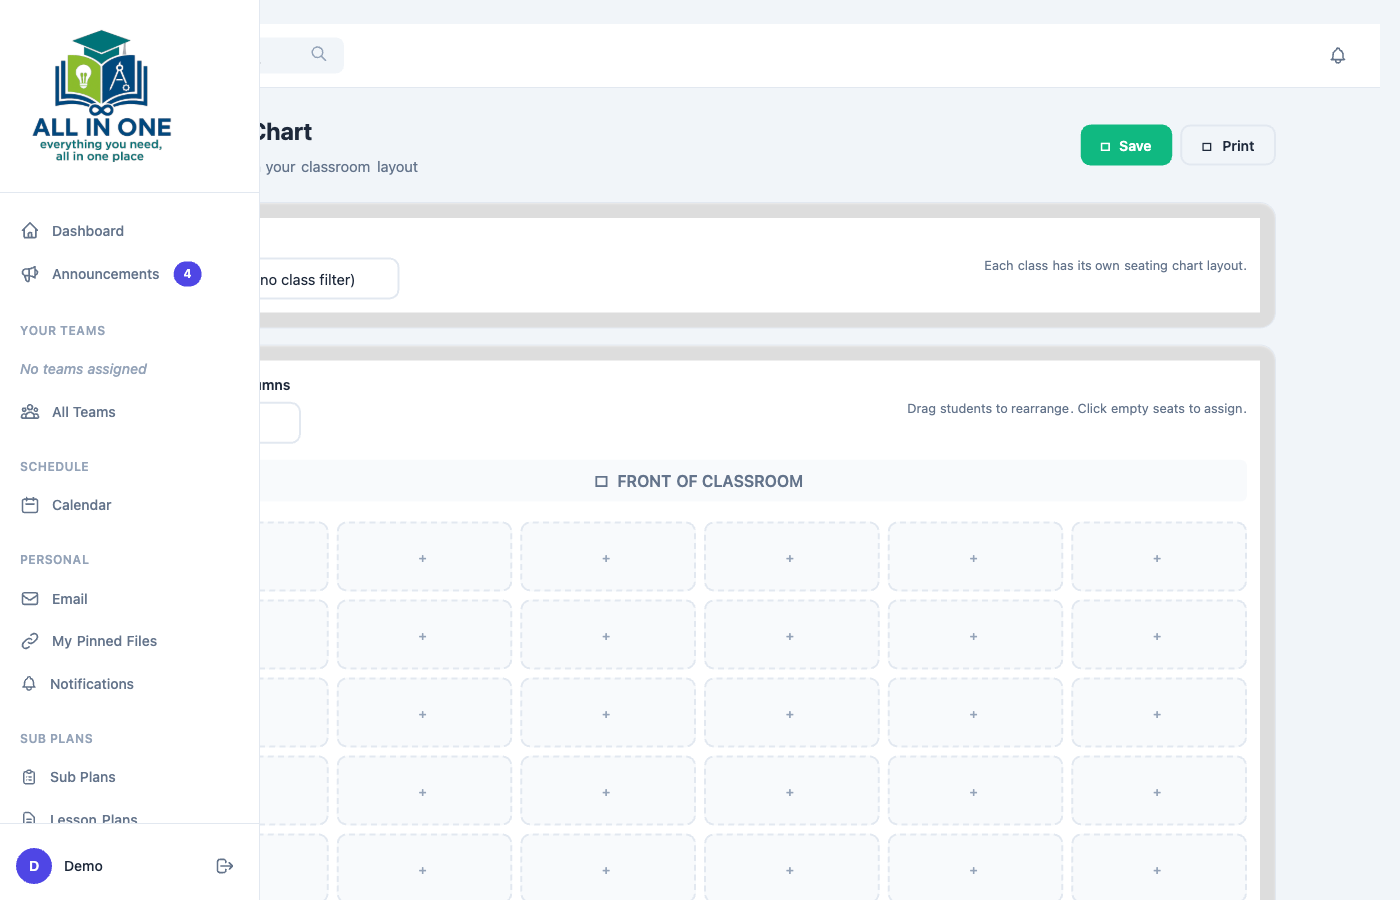The height and width of the screenshot is (900, 1400).
Task: Click the My Pinned Files link icon
Action: [30, 641]
